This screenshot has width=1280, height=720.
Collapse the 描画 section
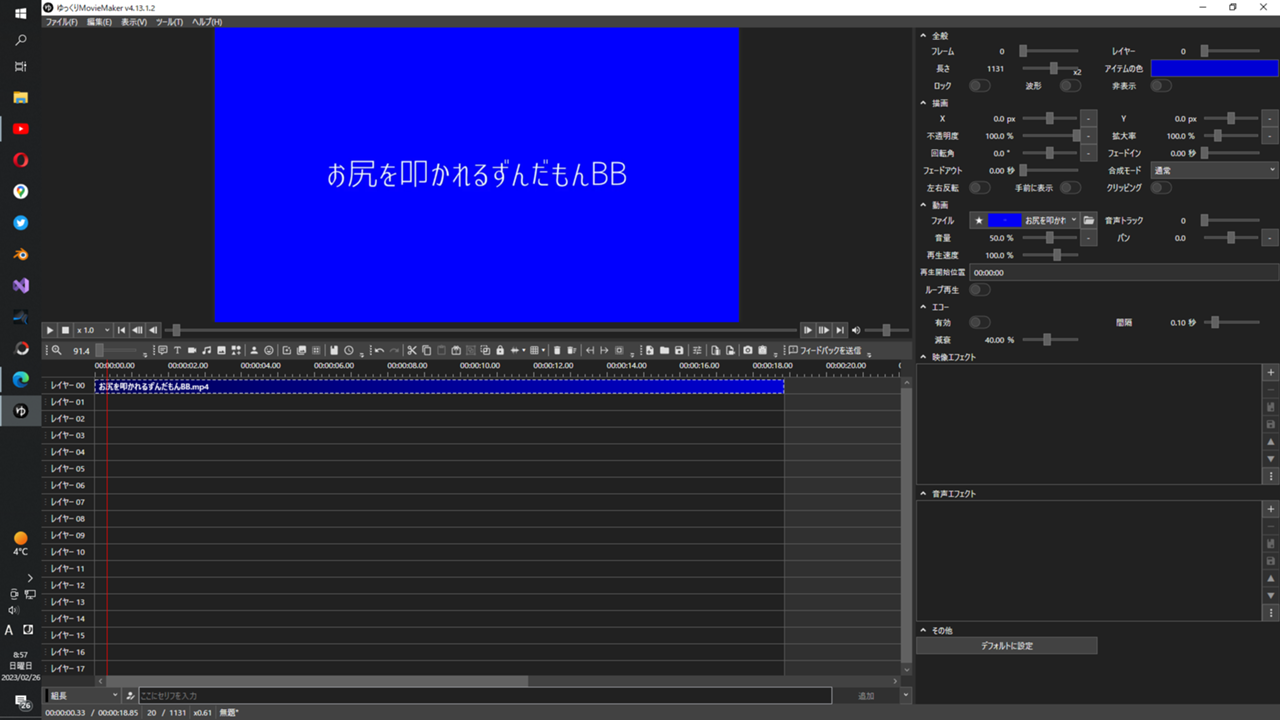[x=922, y=103]
